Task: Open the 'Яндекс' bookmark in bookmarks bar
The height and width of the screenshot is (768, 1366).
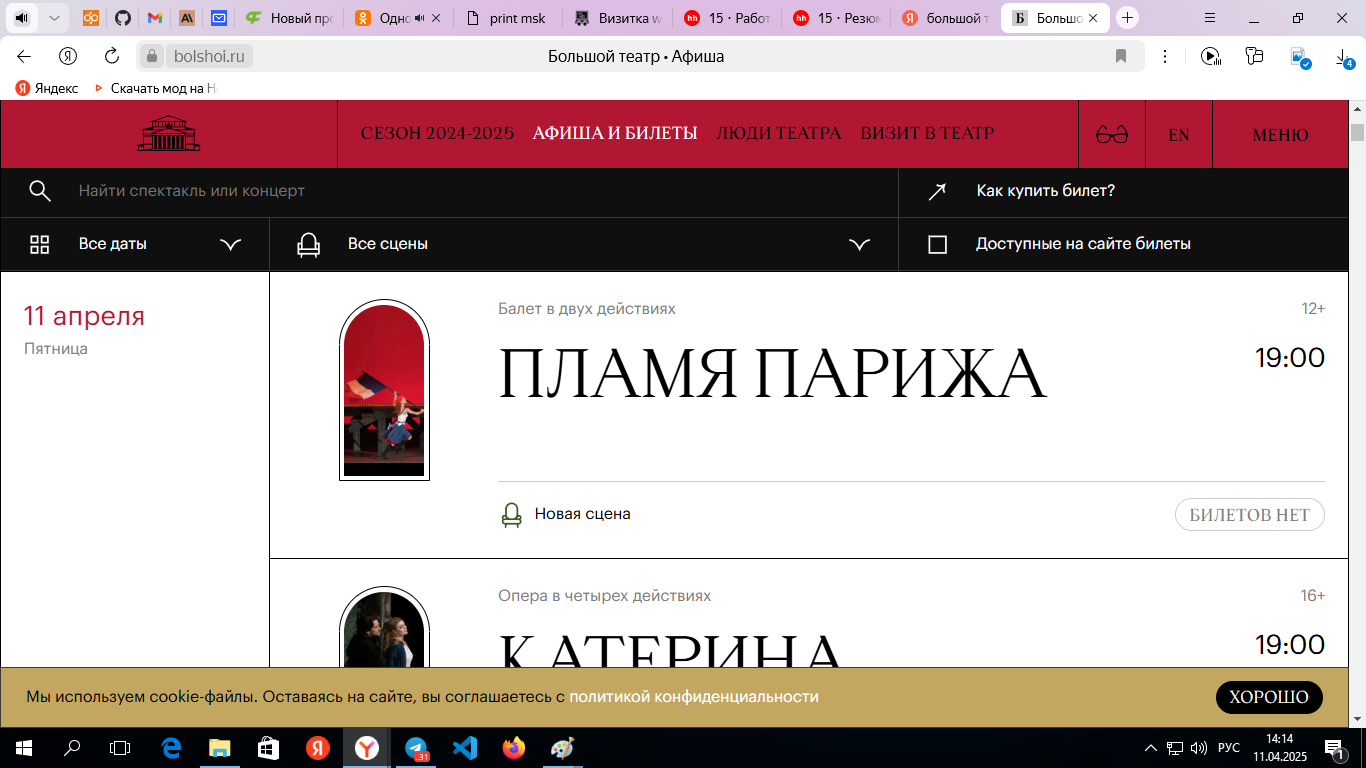Action: click(47, 88)
